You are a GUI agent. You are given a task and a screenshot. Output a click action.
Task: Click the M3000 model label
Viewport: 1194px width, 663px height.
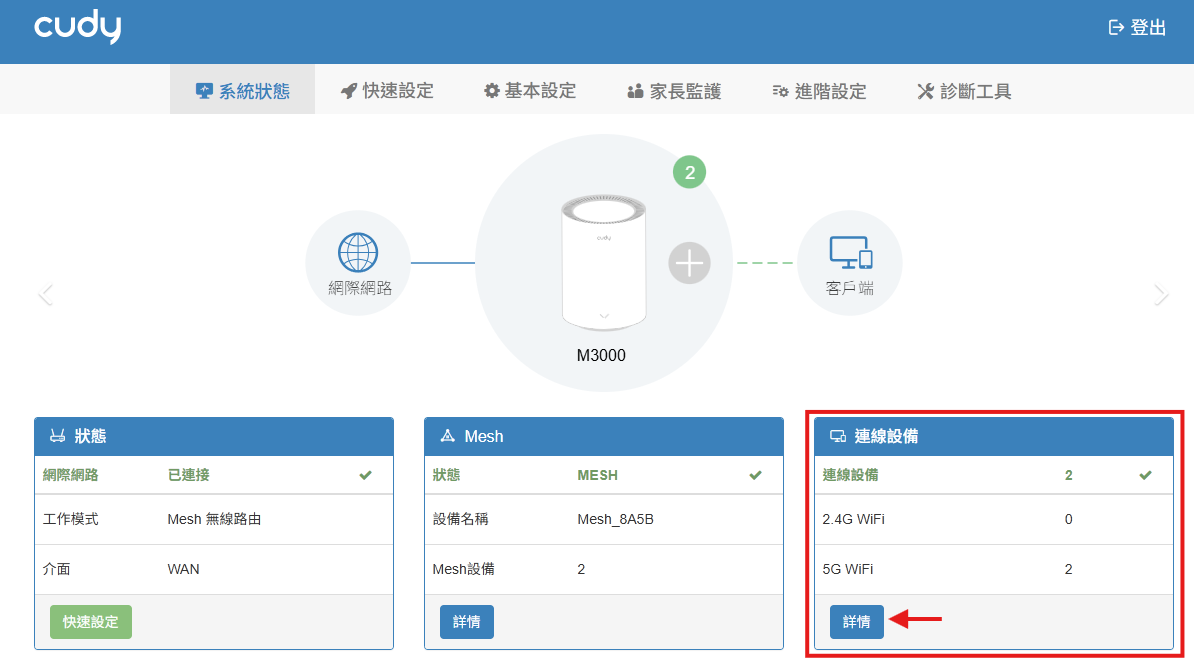click(601, 355)
